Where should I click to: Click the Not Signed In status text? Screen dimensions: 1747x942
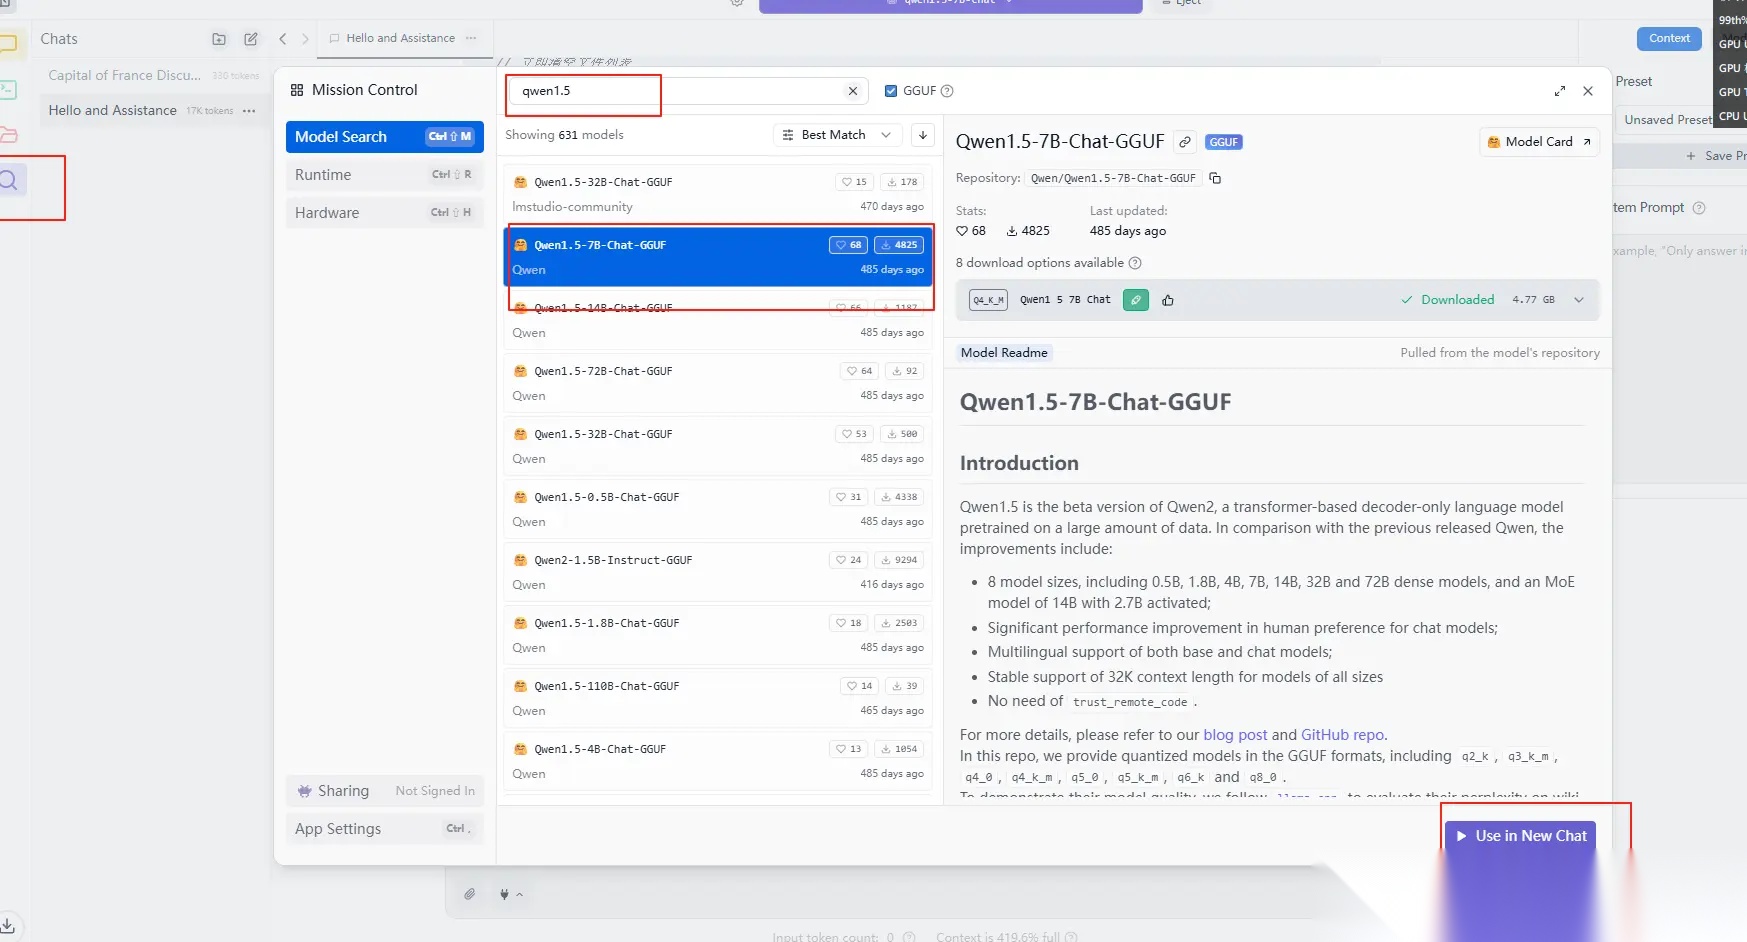click(435, 791)
